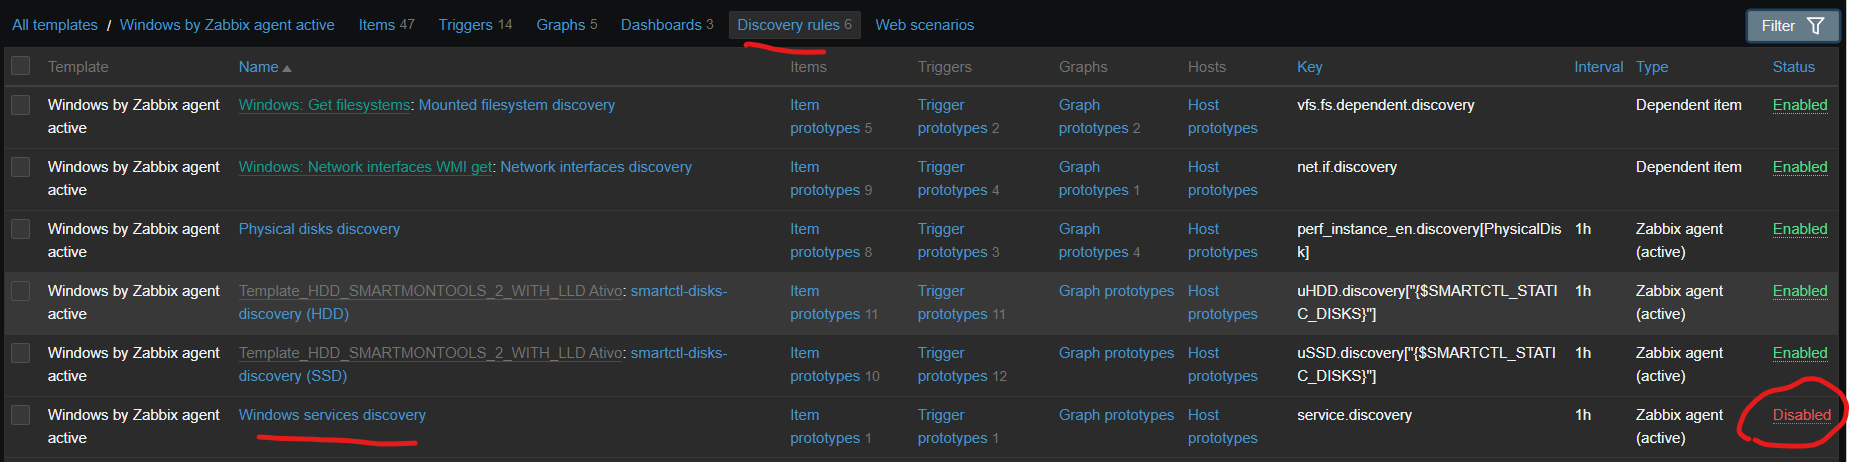This screenshot has width=1851, height=462.
Task: Sort rules by Status column header
Action: point(1793,67)
